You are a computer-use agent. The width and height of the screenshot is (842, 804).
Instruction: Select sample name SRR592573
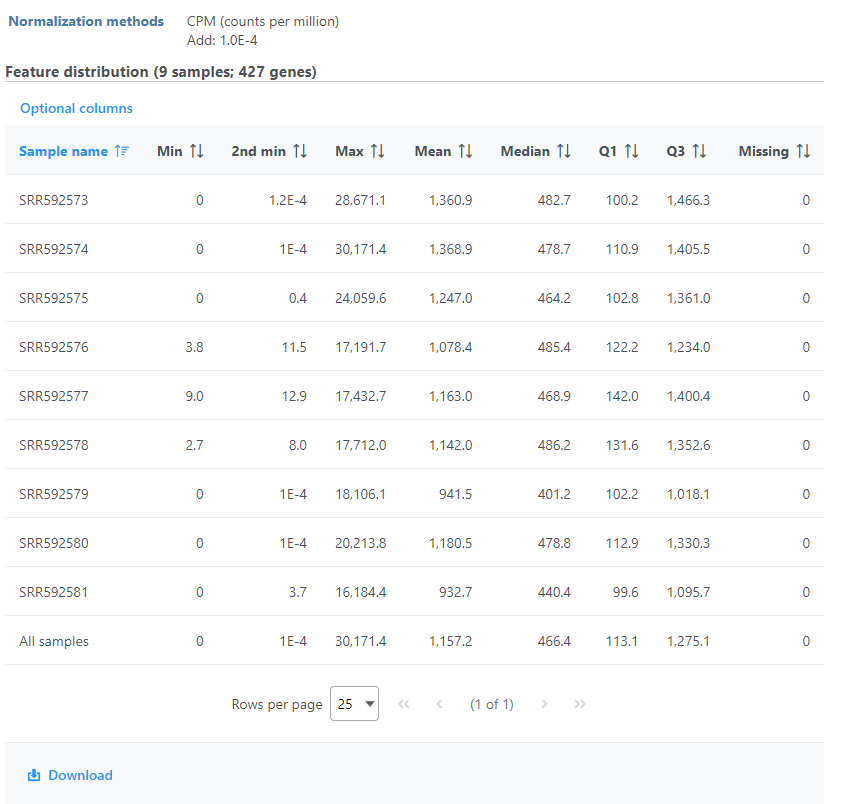pyautogui.click(x=54, y=200)
